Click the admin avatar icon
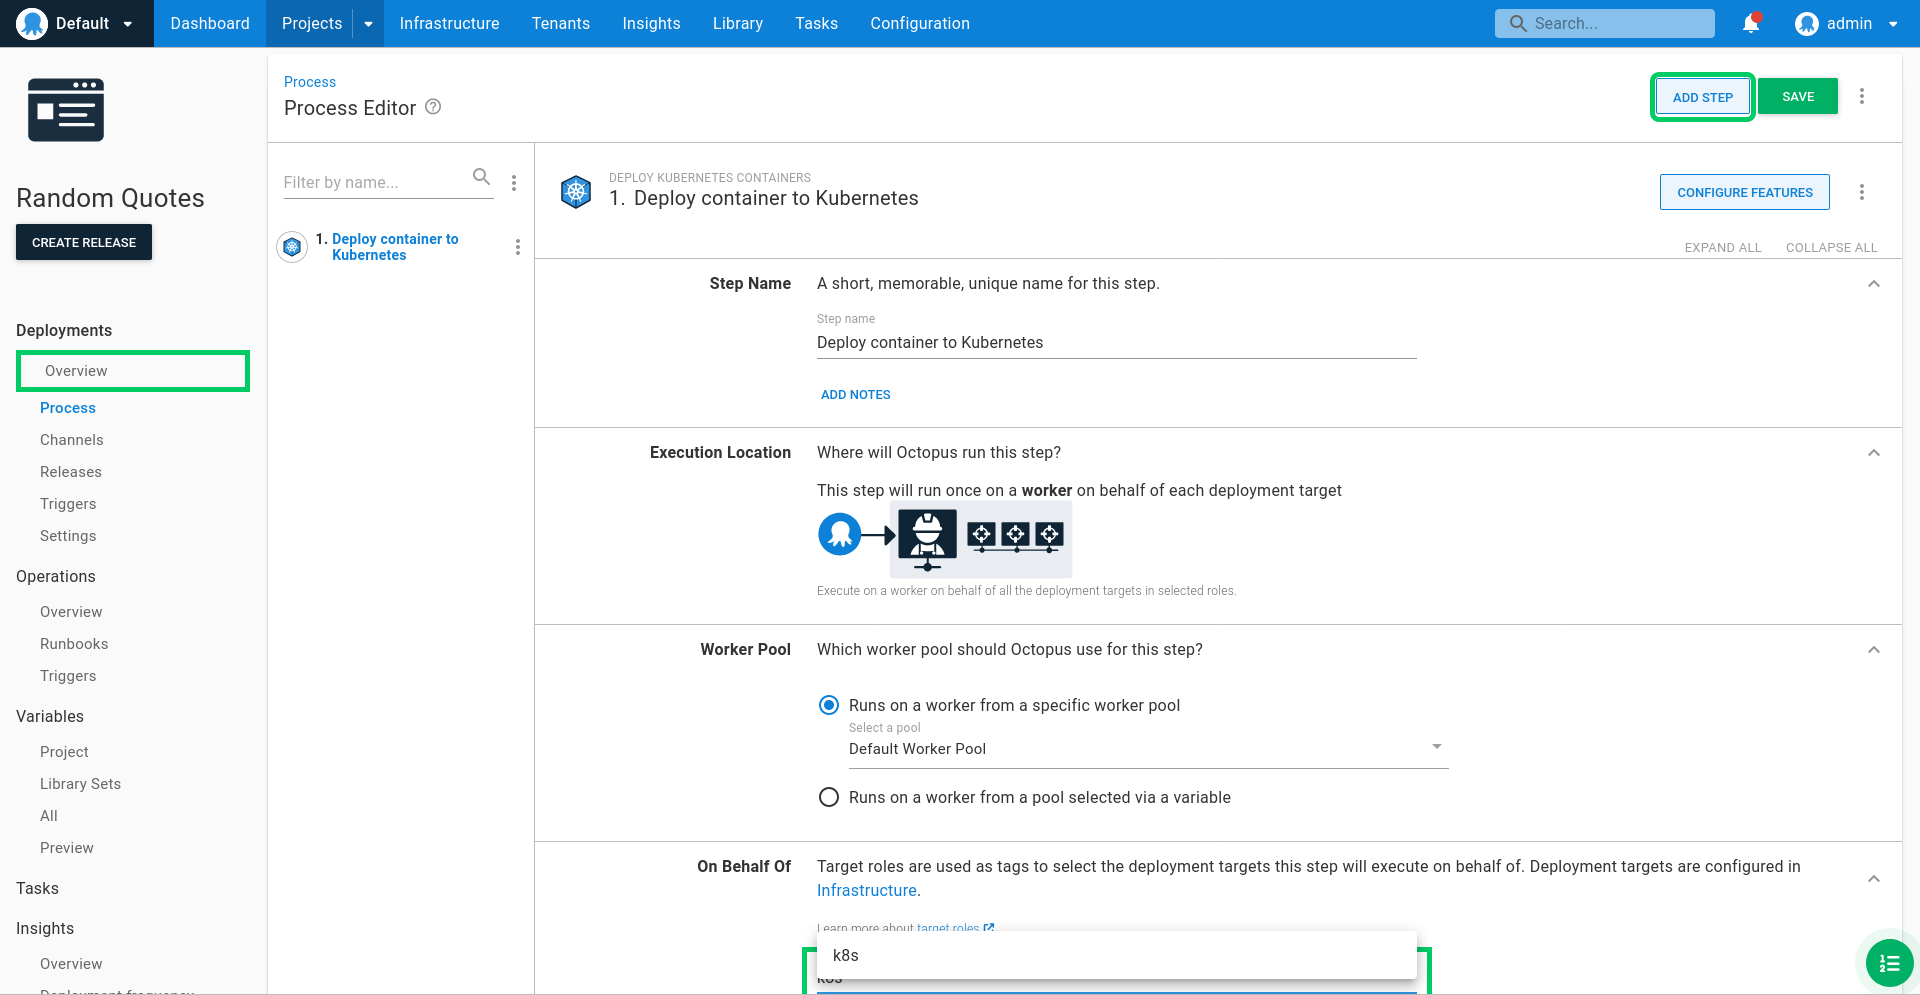This screenshot has height=995, width=1920. [1806, 23]
